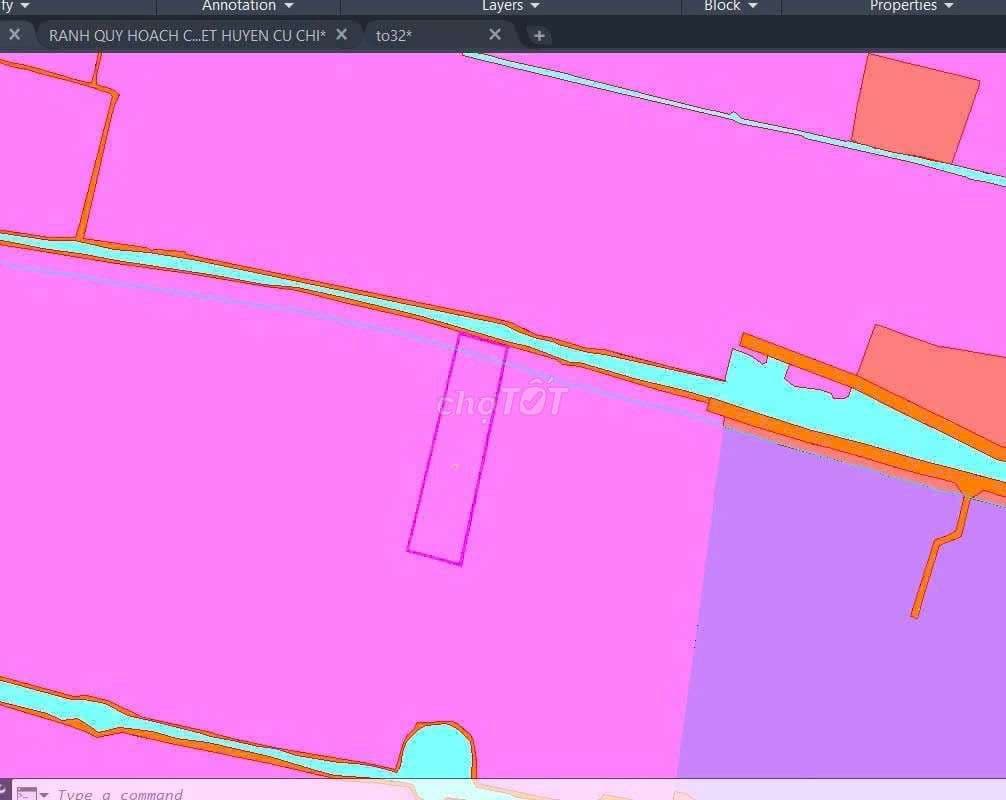Expand the Layers panel dropdown
Image resolution: width=1006 pixels, height=800 pixels.
point(511,6)
